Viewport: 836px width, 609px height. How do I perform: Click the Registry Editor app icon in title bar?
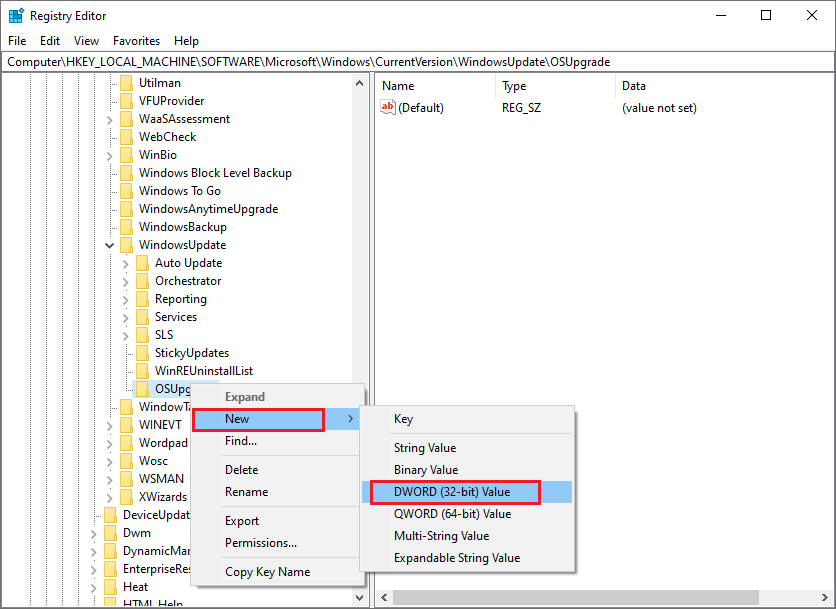[16, 15]
